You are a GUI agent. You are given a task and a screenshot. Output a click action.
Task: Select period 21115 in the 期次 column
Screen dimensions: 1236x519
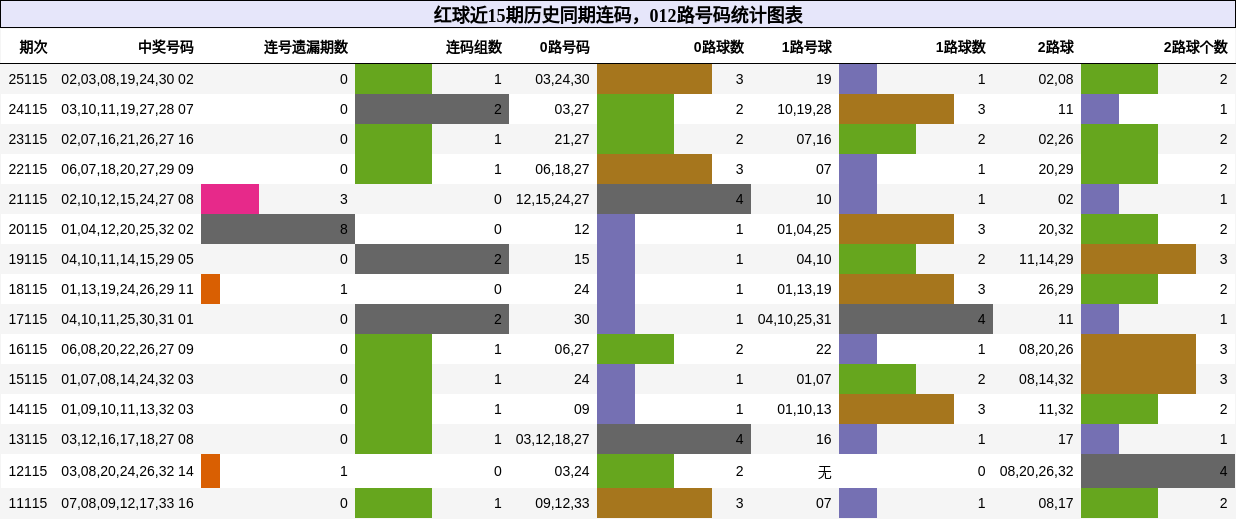28,199
